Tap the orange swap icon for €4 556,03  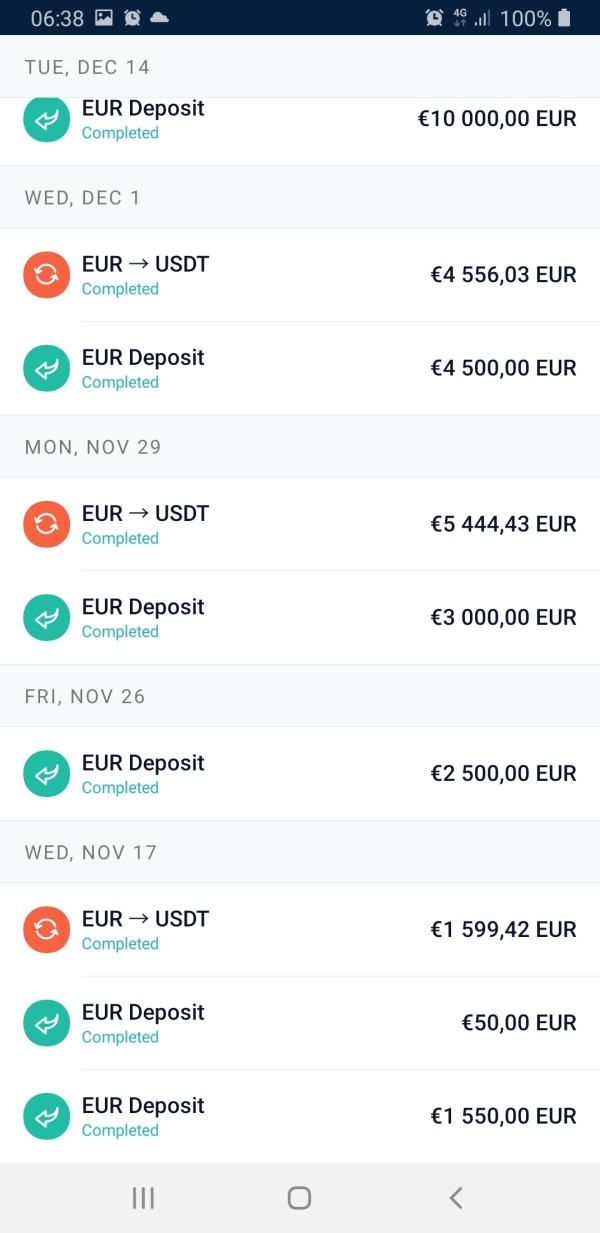tap(46, 275)
